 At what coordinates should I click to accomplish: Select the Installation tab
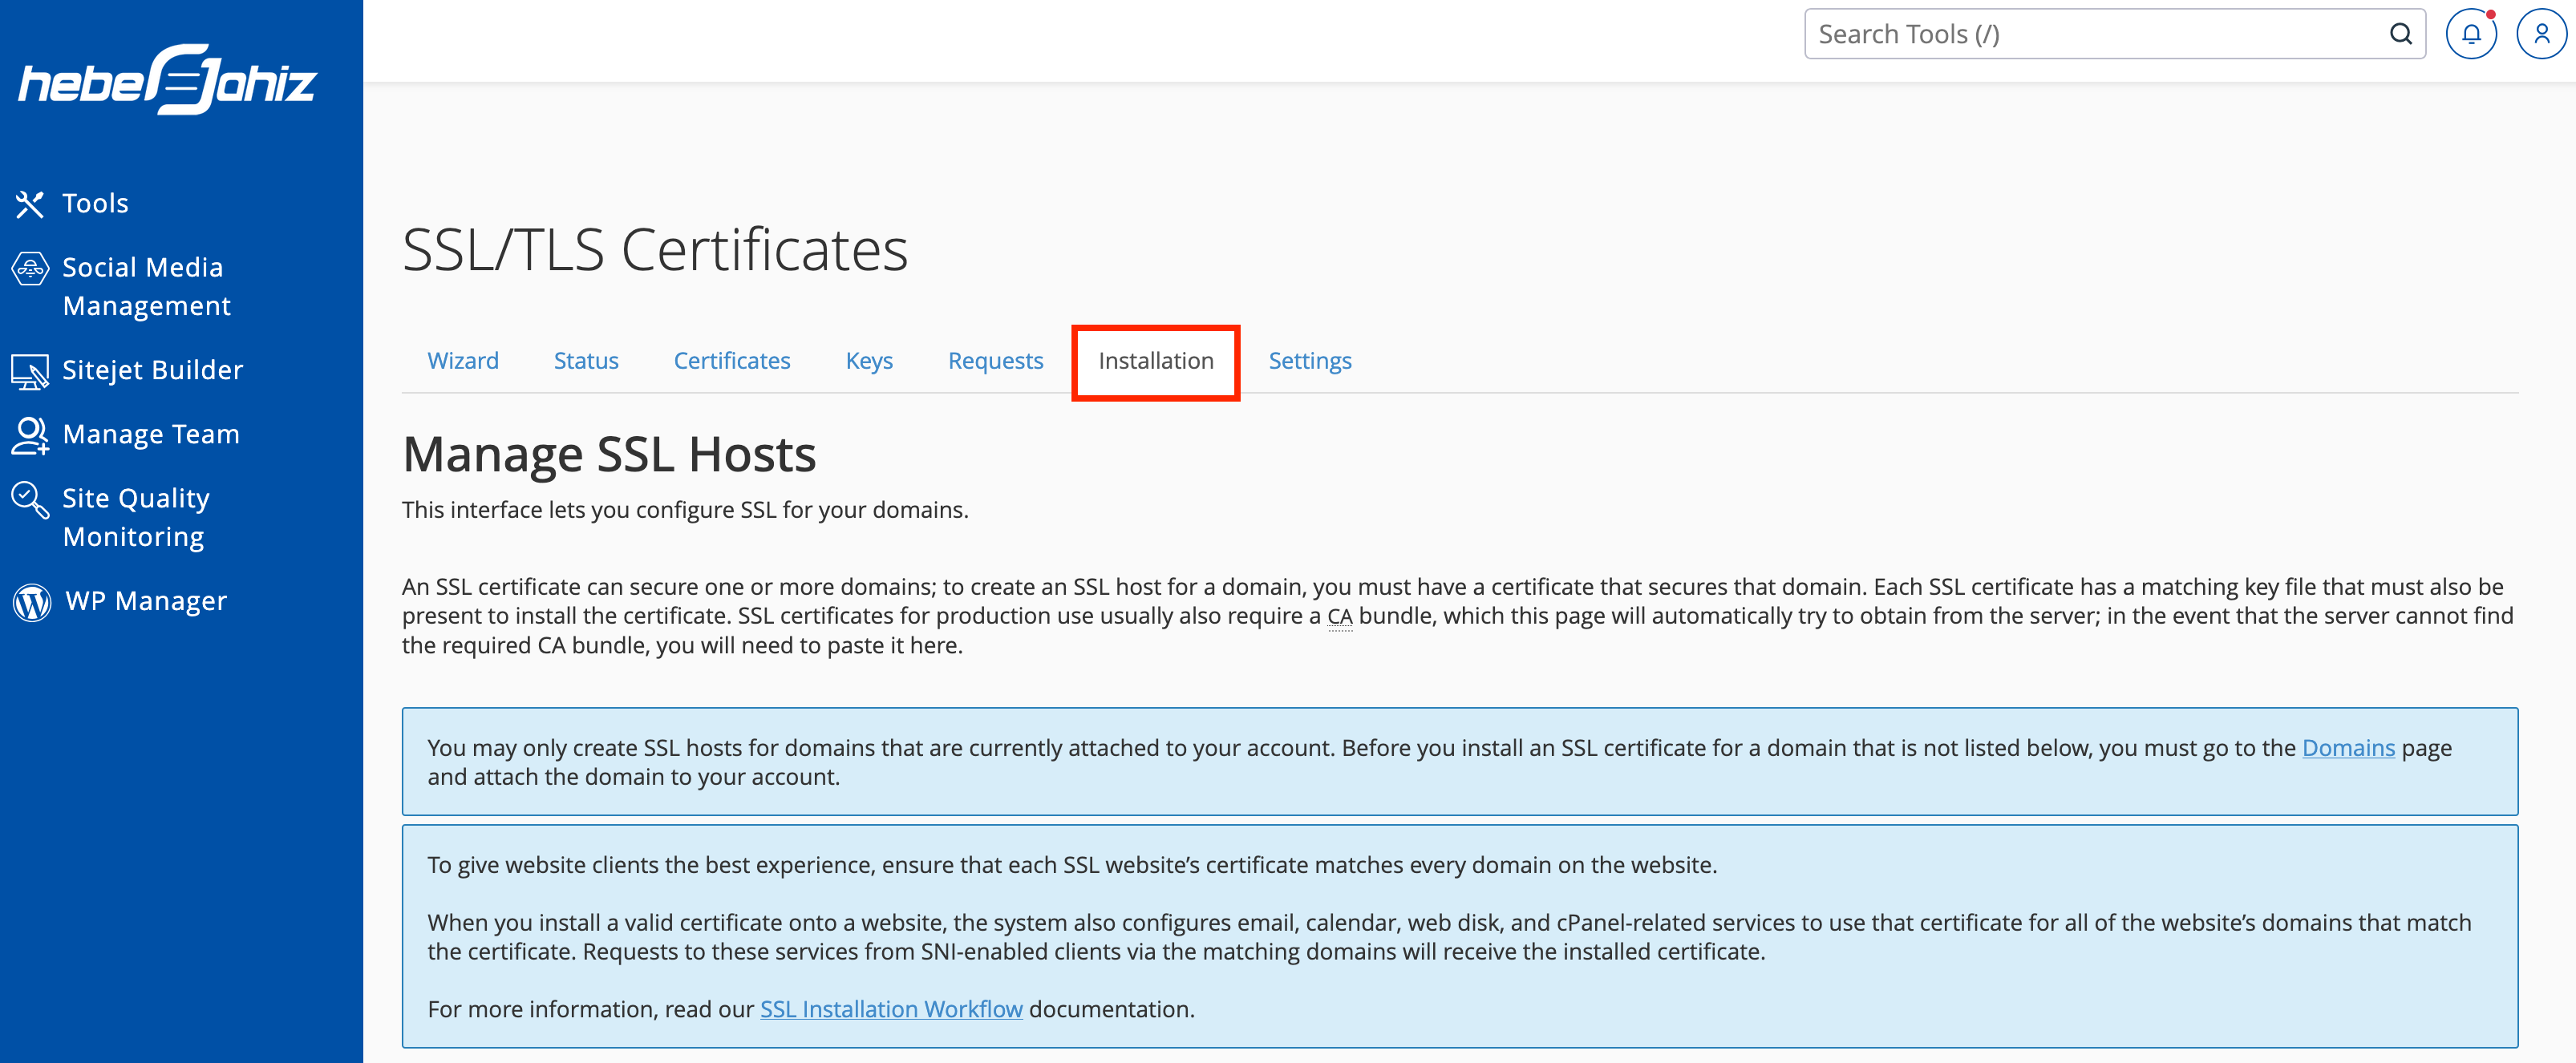pos(1156,361)
